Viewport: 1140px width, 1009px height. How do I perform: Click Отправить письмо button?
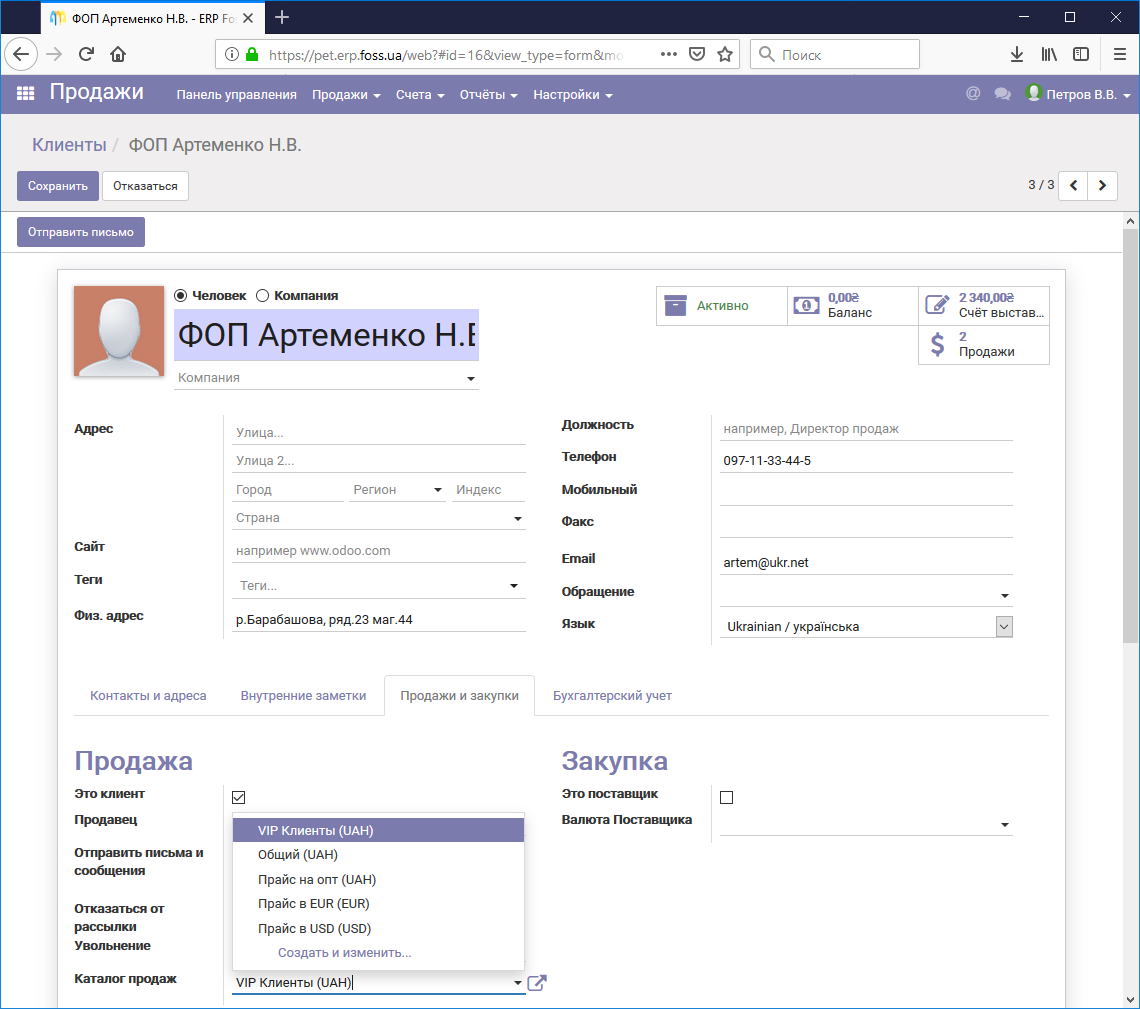pyautogui.click(x=81, y=232)
